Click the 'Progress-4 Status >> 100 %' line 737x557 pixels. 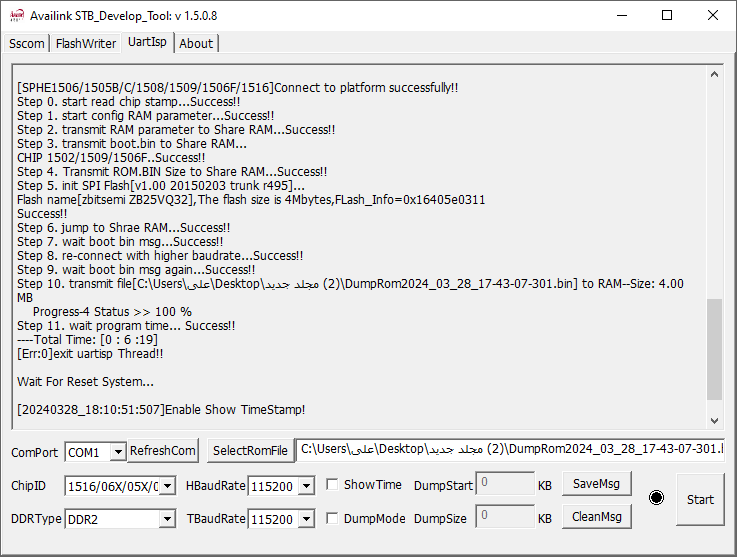[112, 312]
